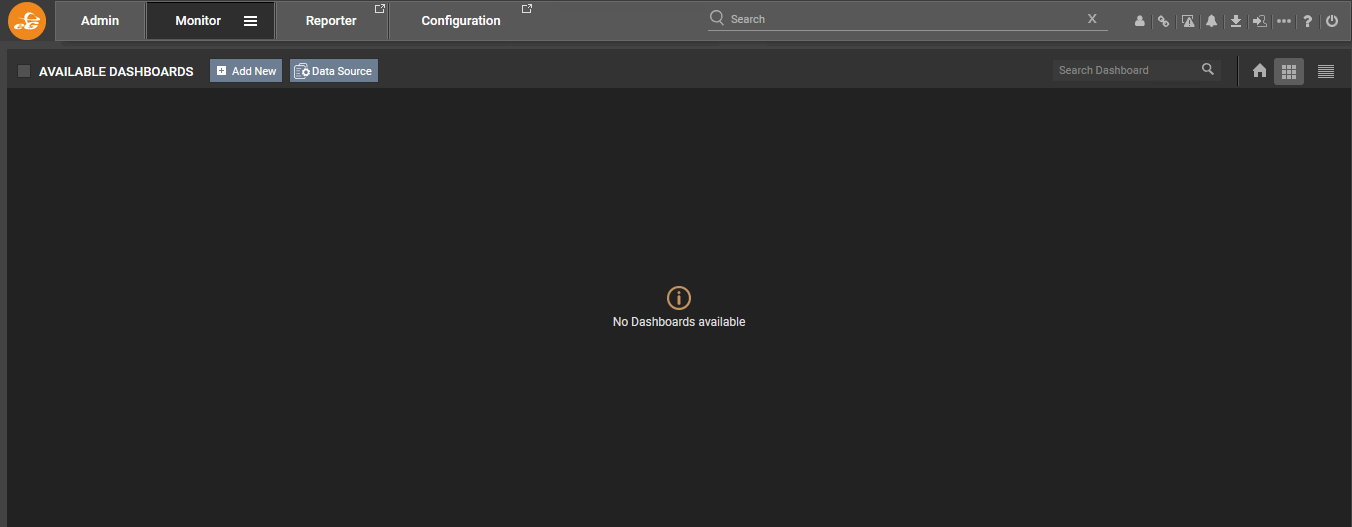Screen dimensions: 1352x527
Task: Open the Configuration tab
Action: click(x=461, y=21)
